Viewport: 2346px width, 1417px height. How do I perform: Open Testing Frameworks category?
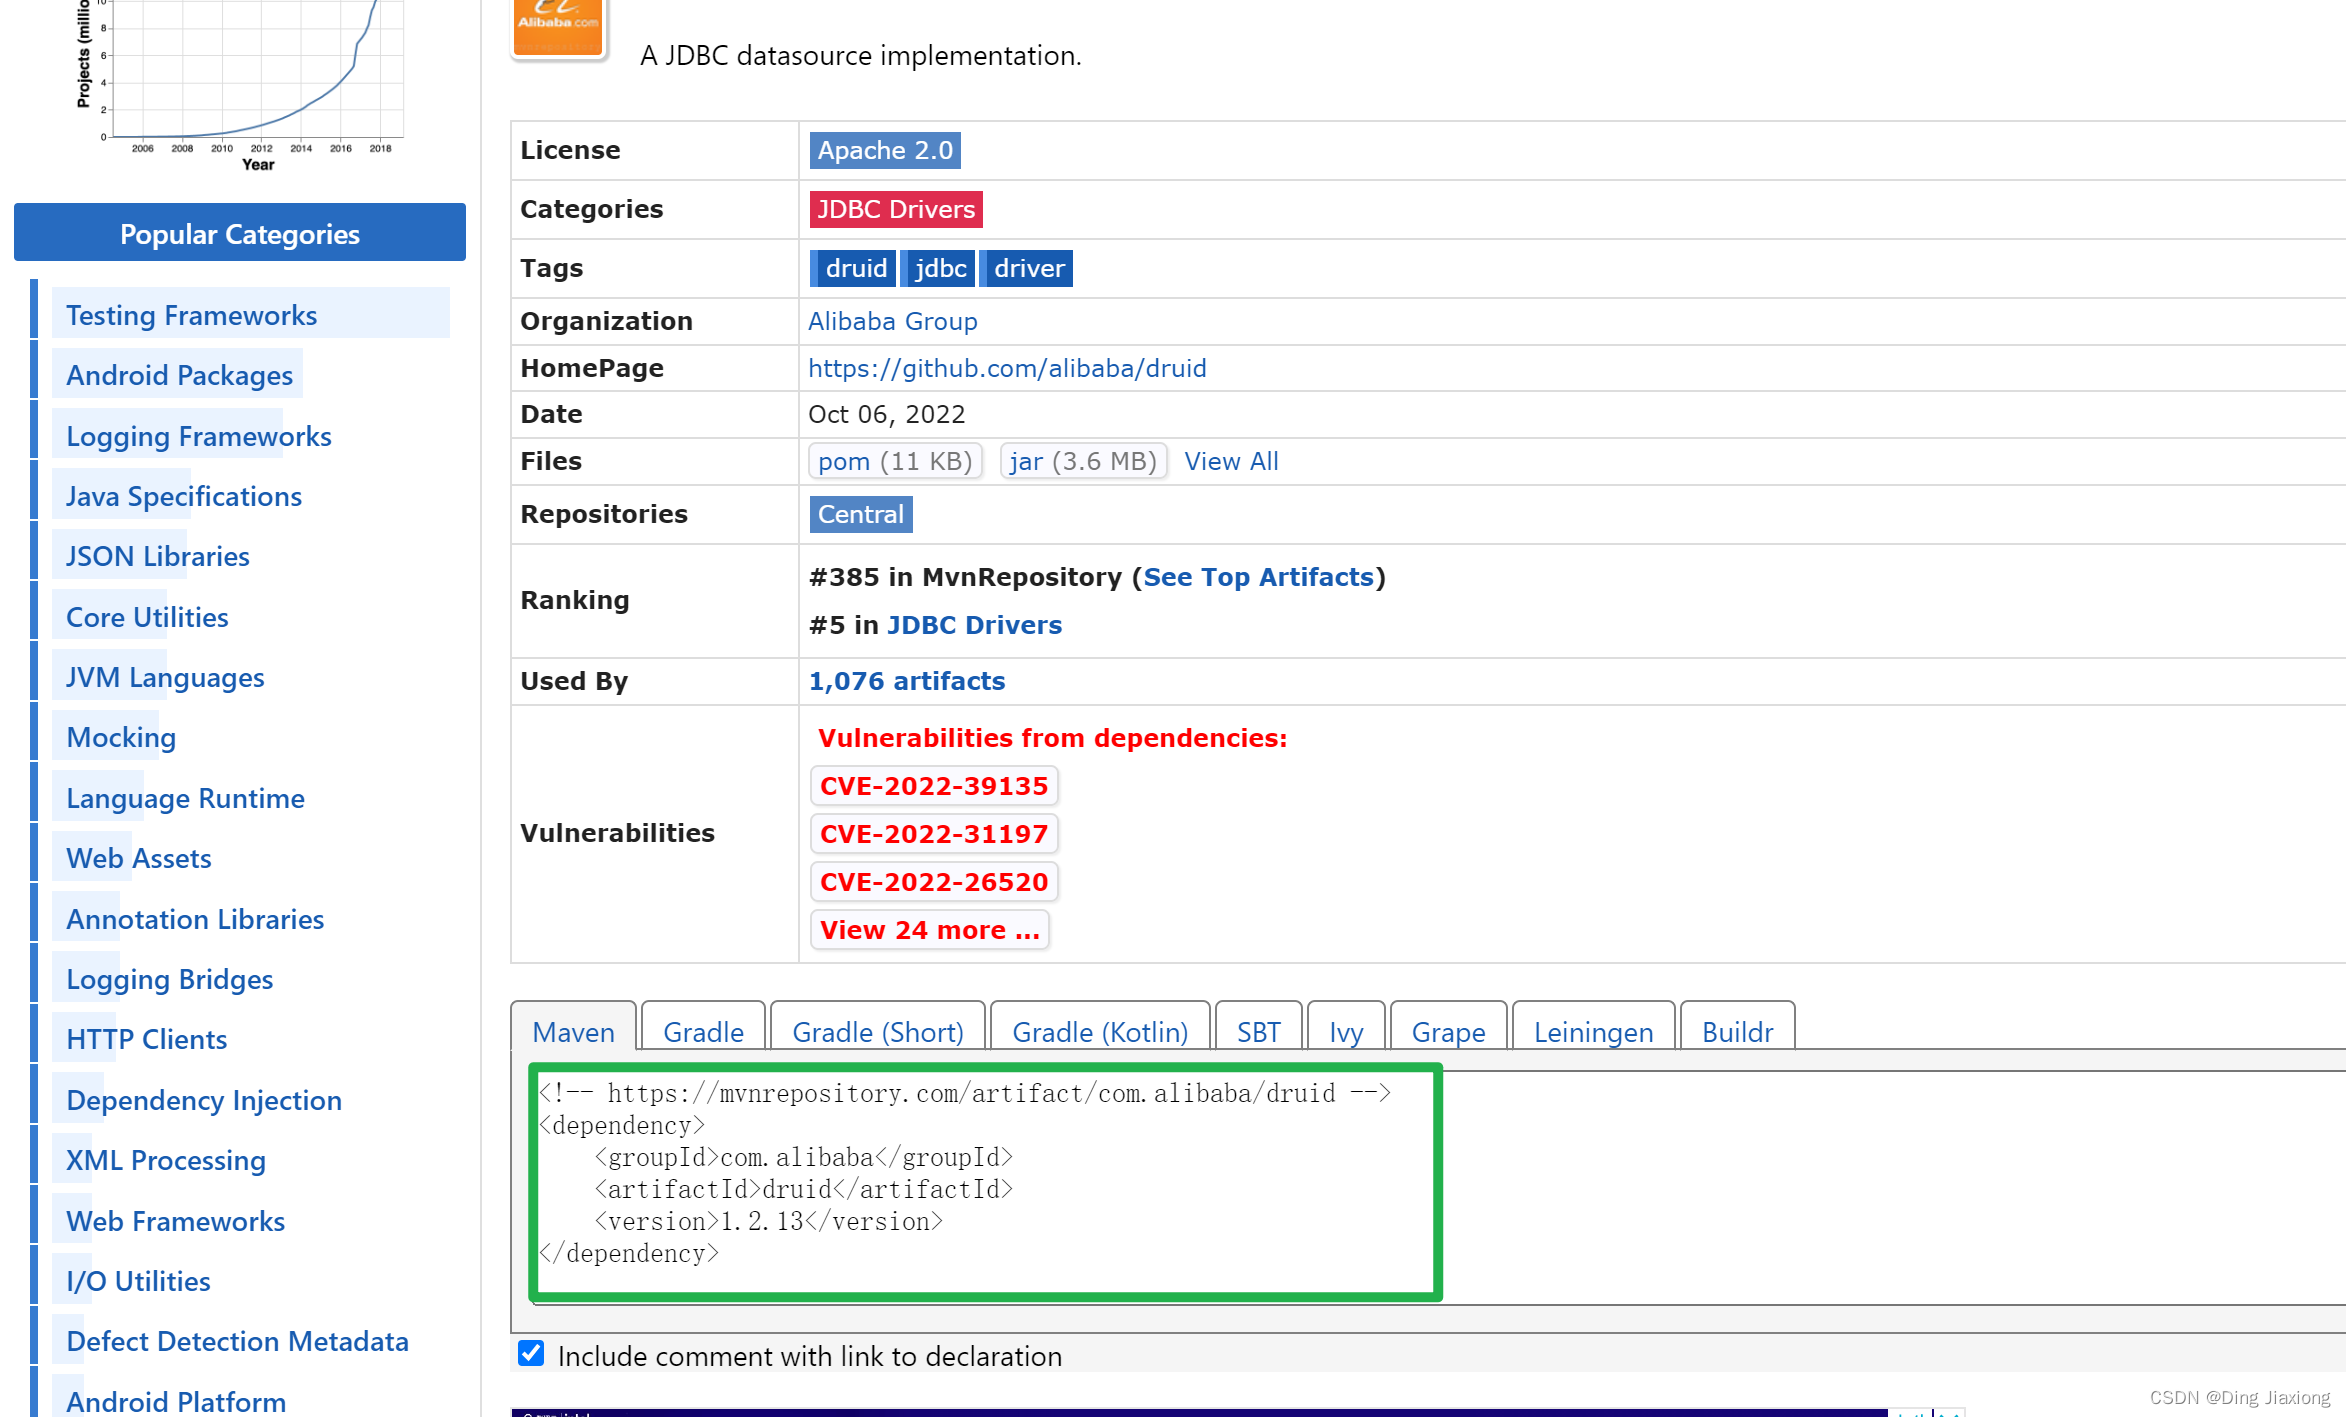(x=192, y=315)
